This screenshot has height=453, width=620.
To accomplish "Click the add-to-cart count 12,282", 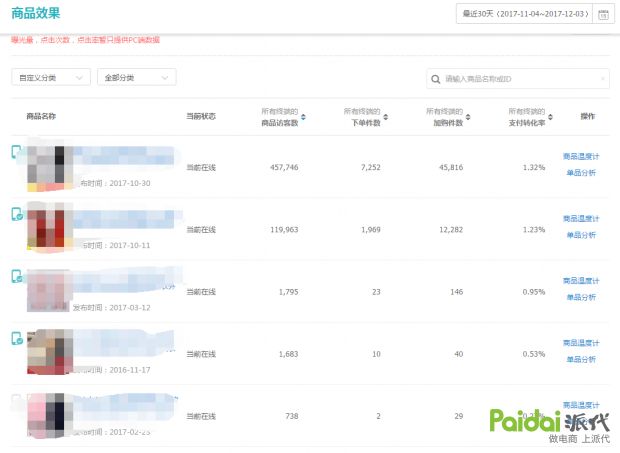I will pos(451,230).
